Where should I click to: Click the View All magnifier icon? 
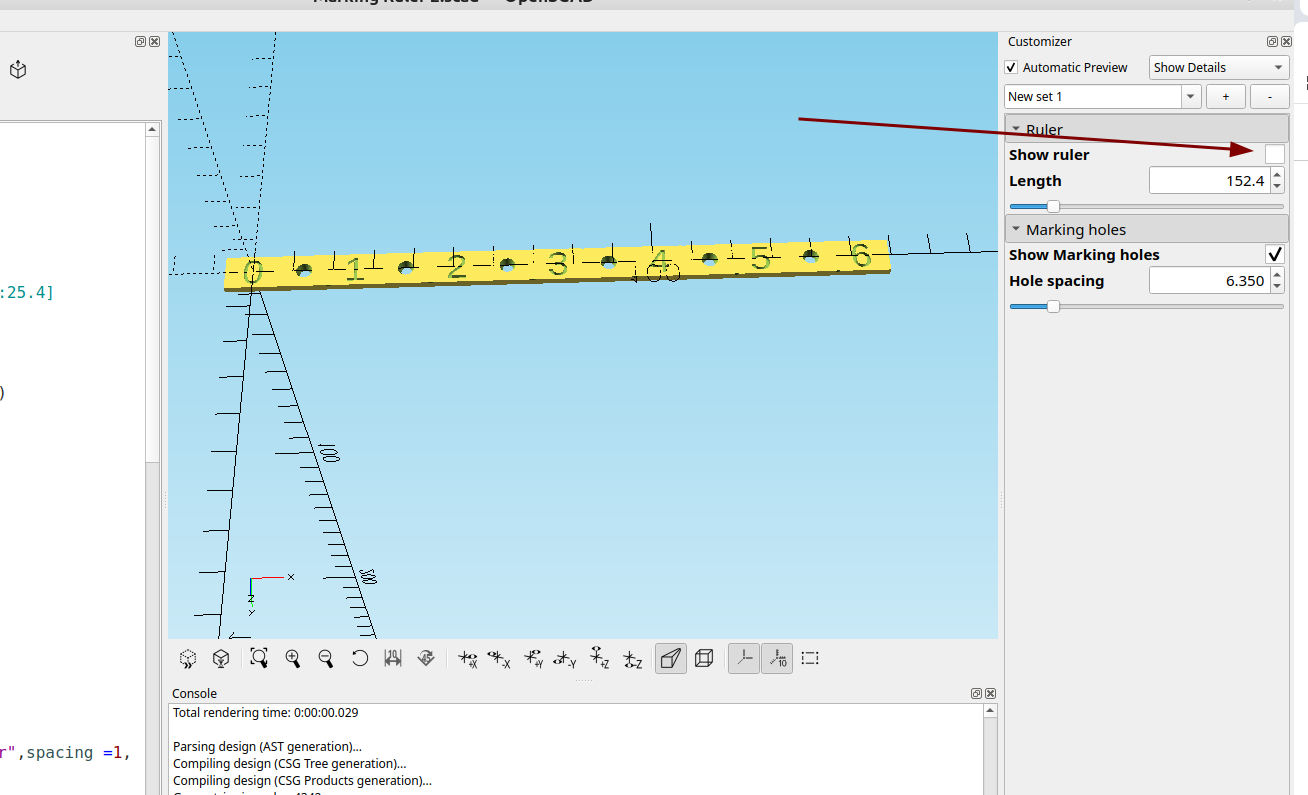259,658
